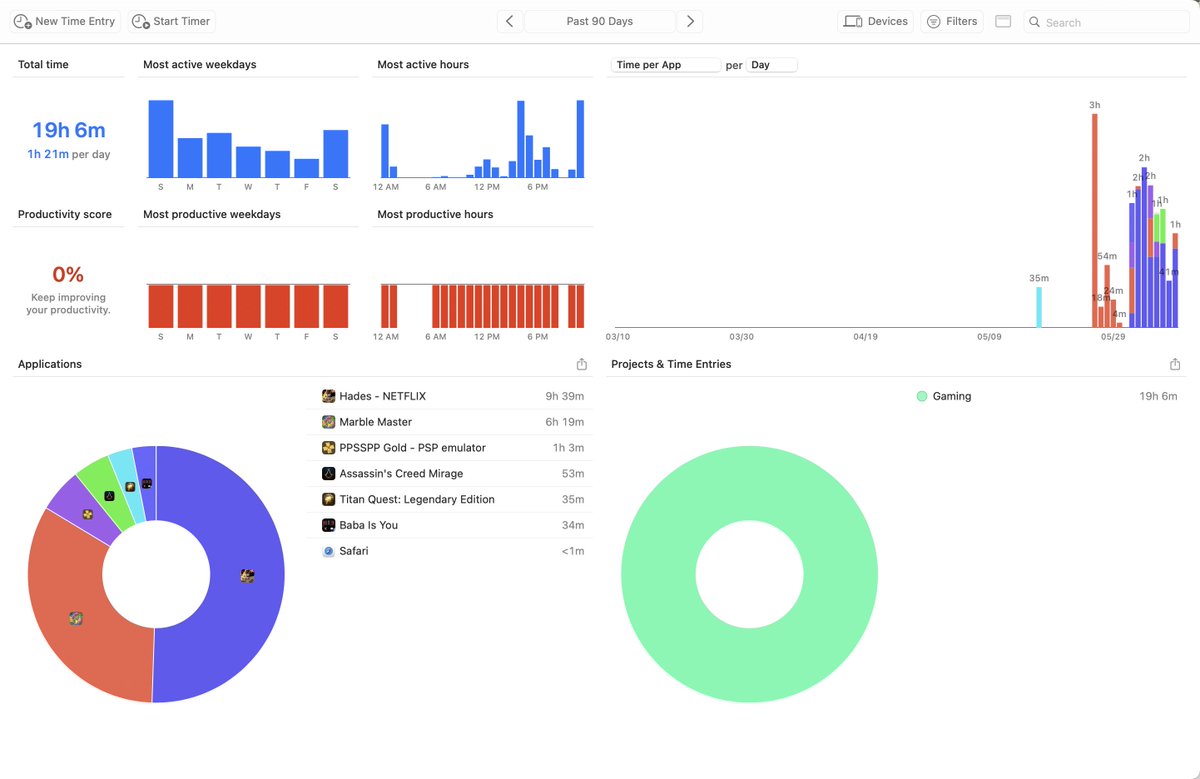Image resolution: width=1200 pixels, height=779 pixels.
Task: Click the PPSSPP Gold app icon in list
Action: point(328,448)
